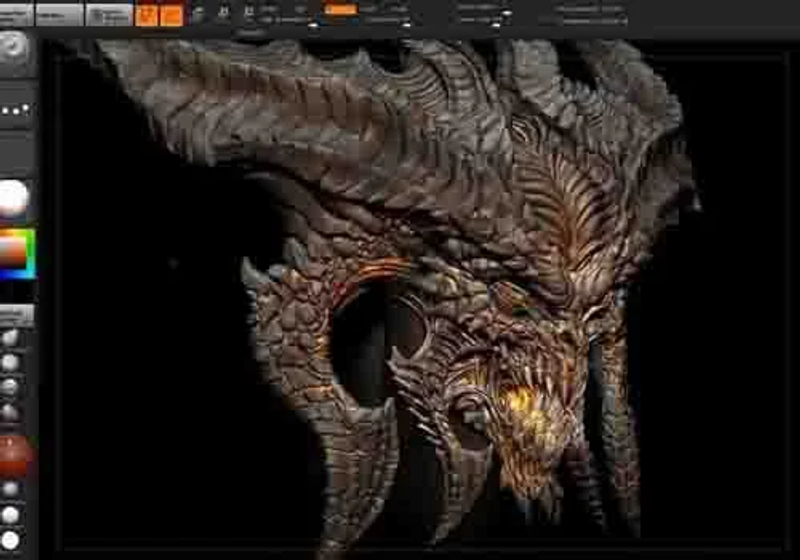800x560 pixels.
Task: Toggle the orange Draw mode button
Action: 171,15
